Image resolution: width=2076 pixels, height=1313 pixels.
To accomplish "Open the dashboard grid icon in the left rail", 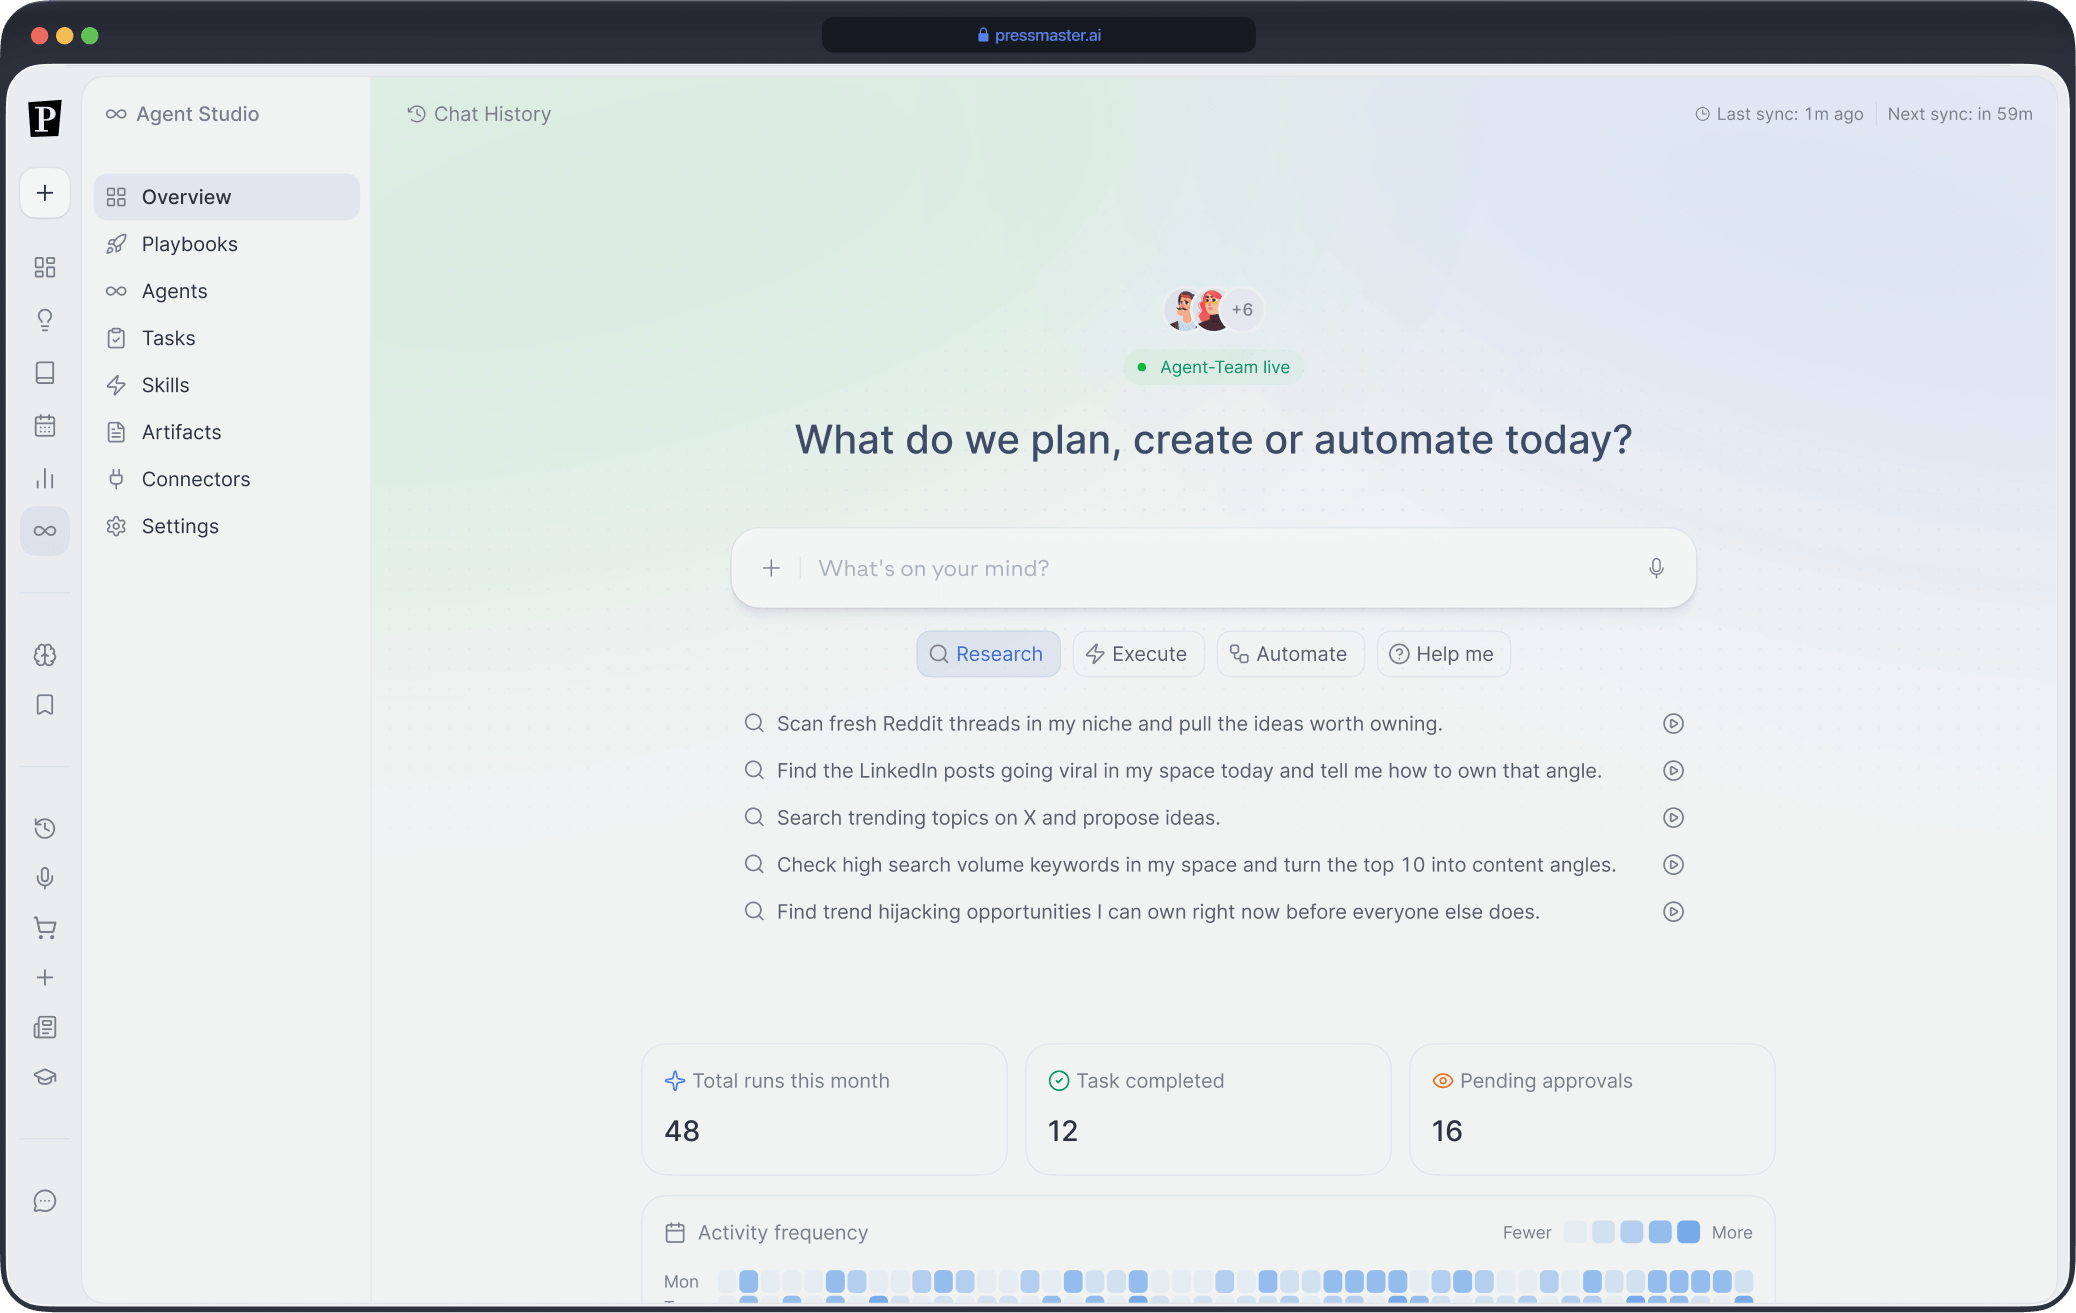I will click(x=45, y=267).
